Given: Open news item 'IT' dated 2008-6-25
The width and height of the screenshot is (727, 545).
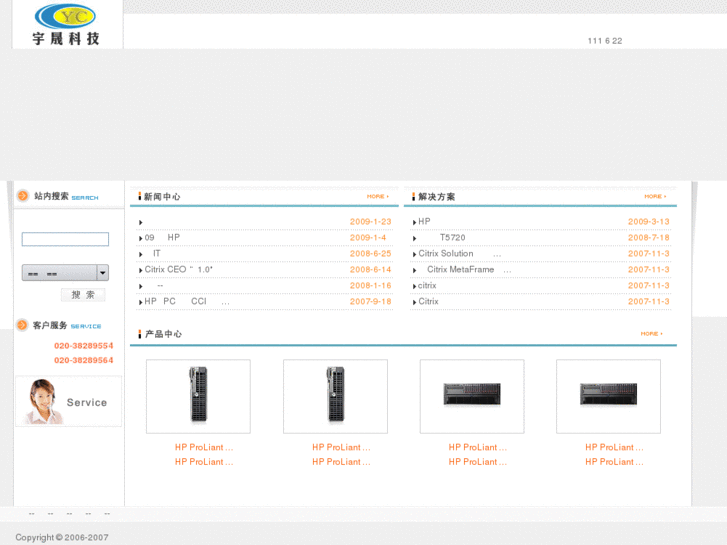Looking at the screenshot, I should (x=157, y=253).
